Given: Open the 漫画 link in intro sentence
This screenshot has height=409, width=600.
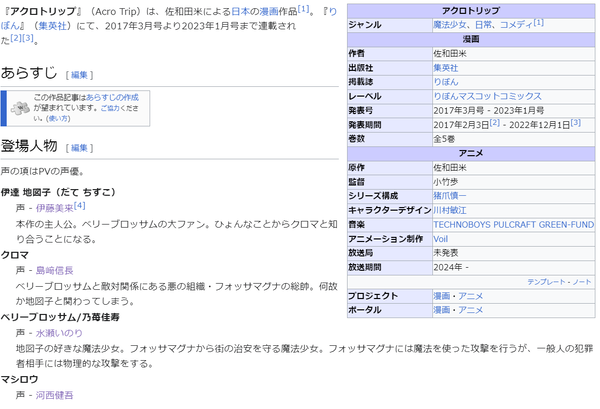Looking at the screenshot, I should point(269,11).
